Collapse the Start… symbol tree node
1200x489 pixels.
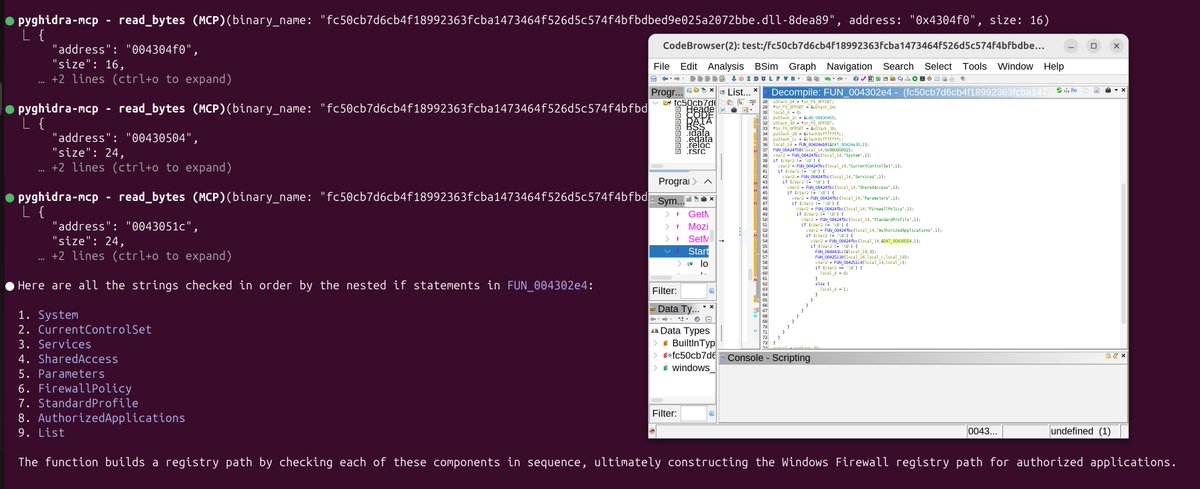point(667,251)
